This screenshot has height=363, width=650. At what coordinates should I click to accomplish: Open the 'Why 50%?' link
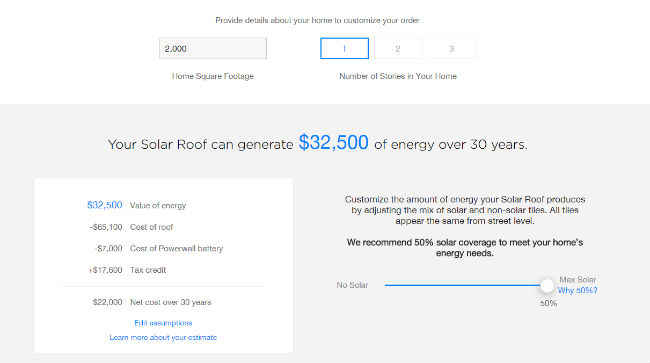coord(577,290)
